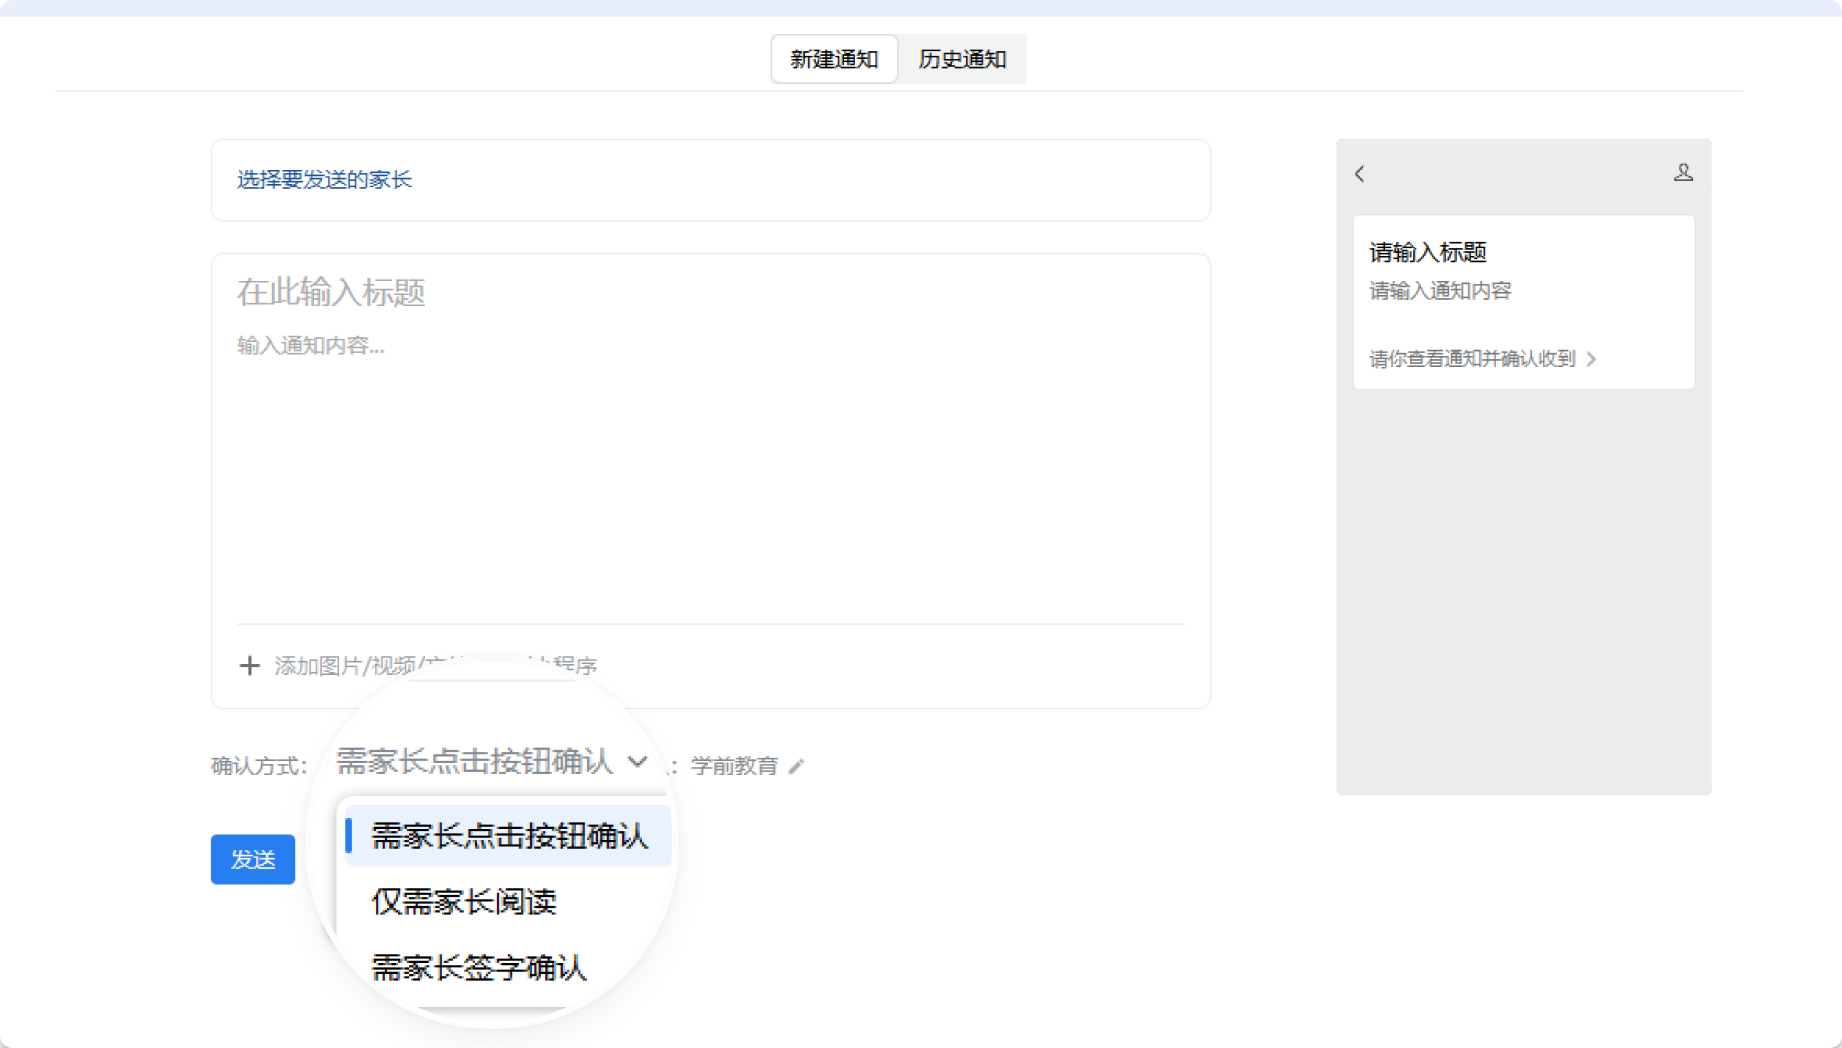Screen dimensions: 1842x1048
Task: Click the right chevron after 确认收到
Action: pos(1592,359)
